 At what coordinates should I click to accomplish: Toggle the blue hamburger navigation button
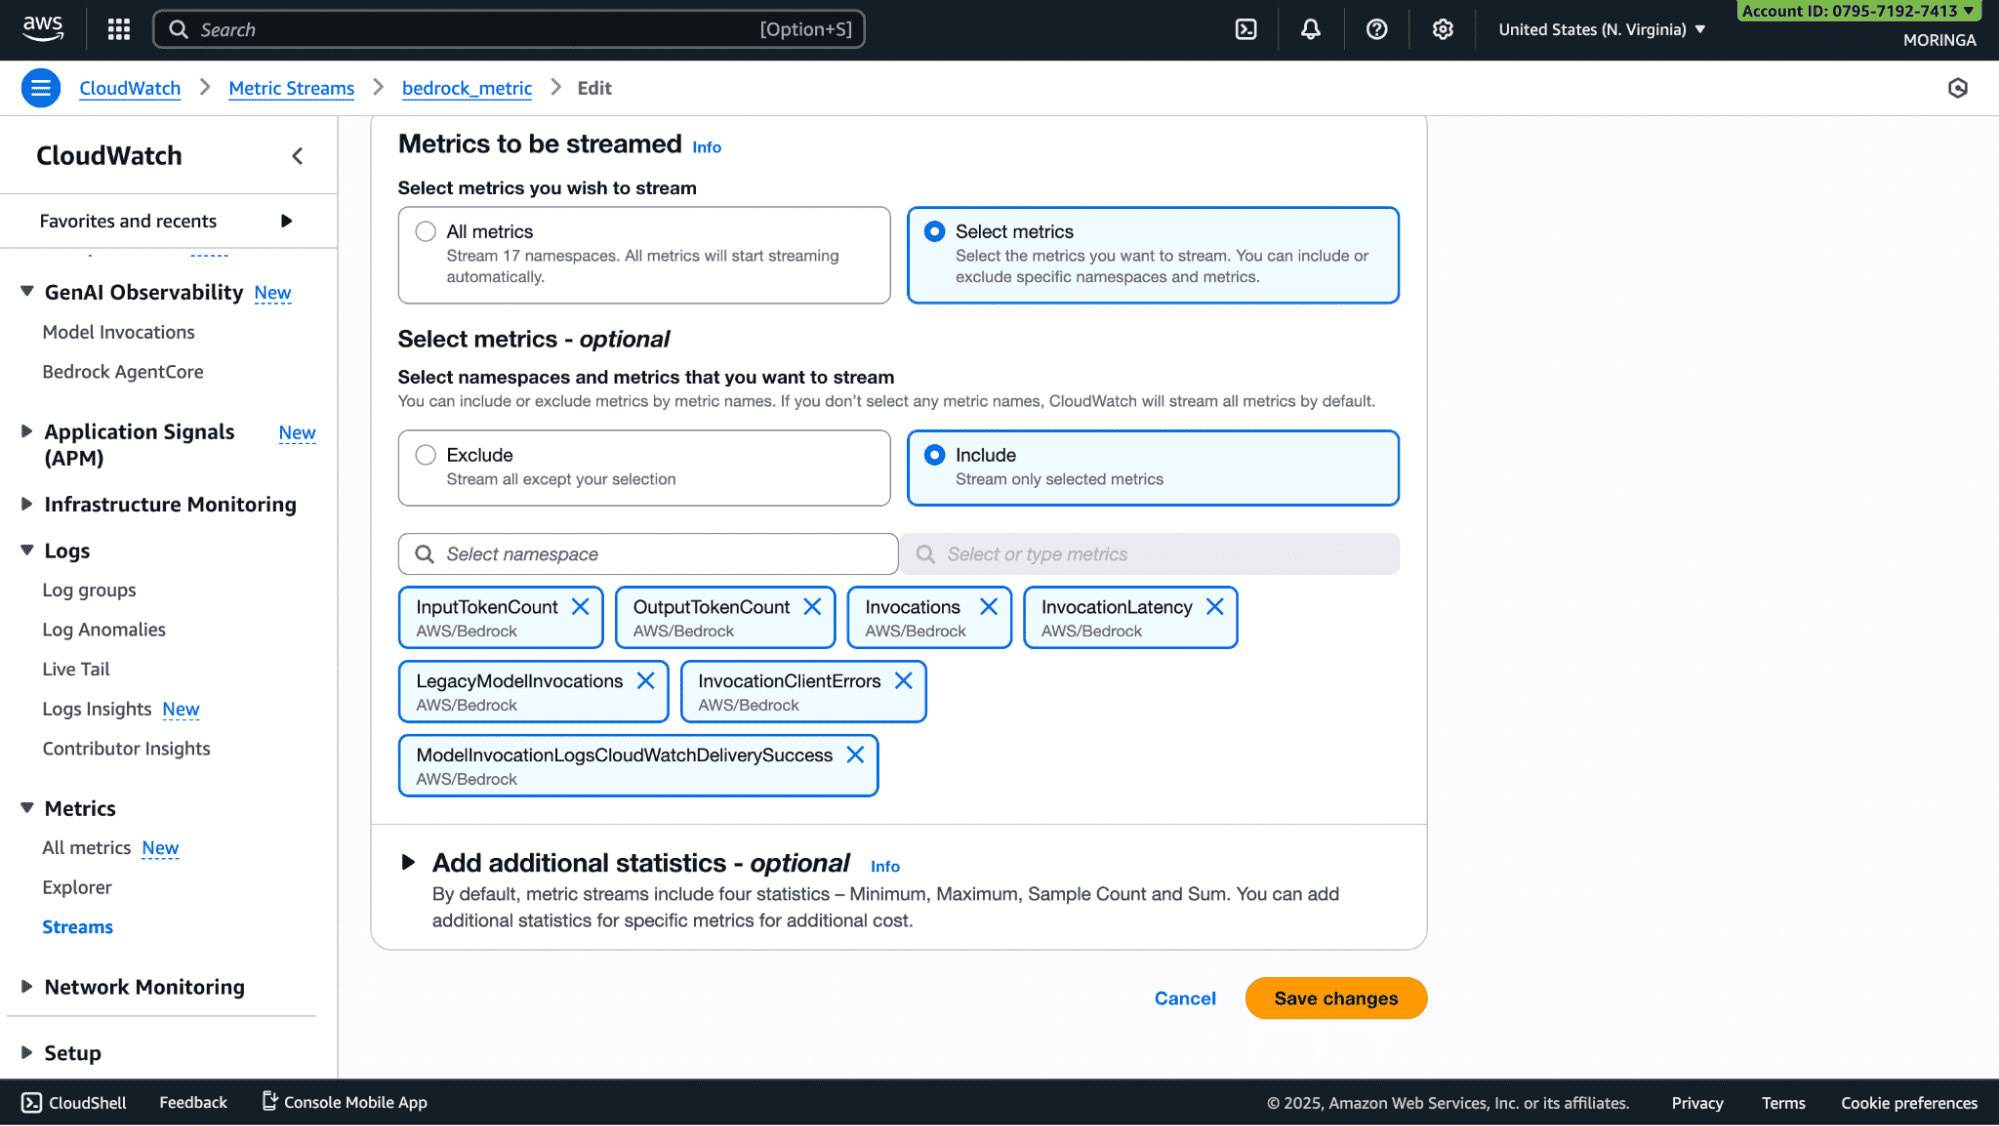click(40, 88)
